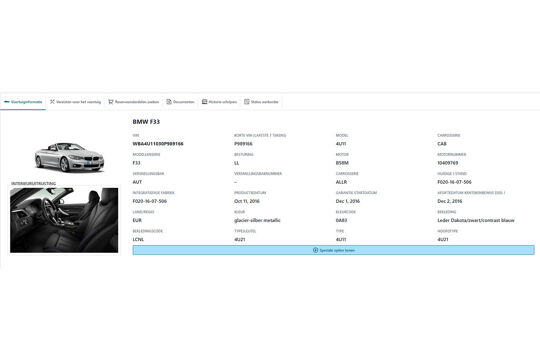Click the document icon beside Documenten
This screenshot has width=540, height=360.
click(x=169, y=102)
